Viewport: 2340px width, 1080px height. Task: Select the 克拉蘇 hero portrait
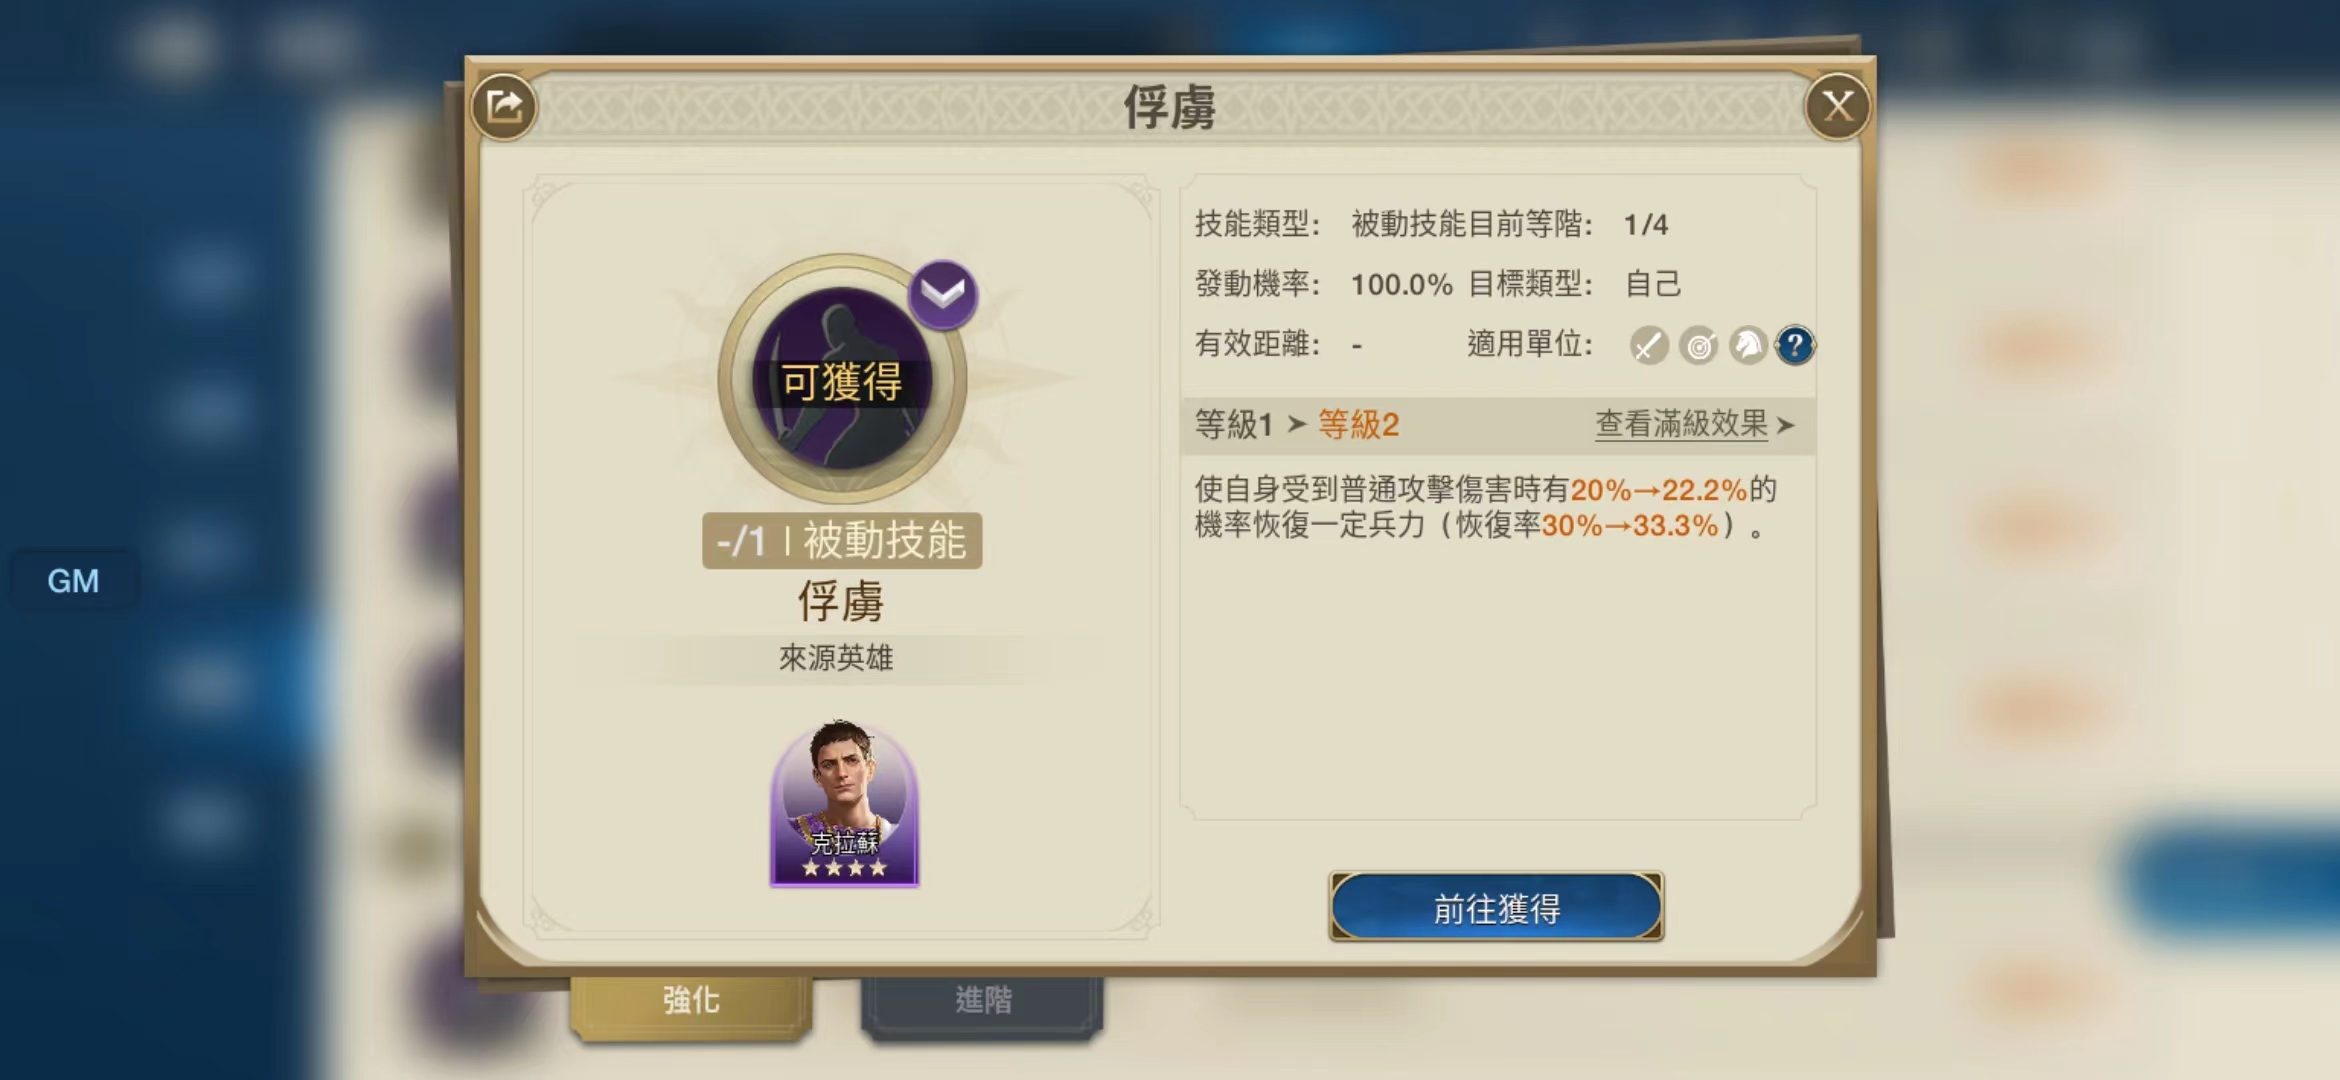pyautogui.click(x=844, y=803)
